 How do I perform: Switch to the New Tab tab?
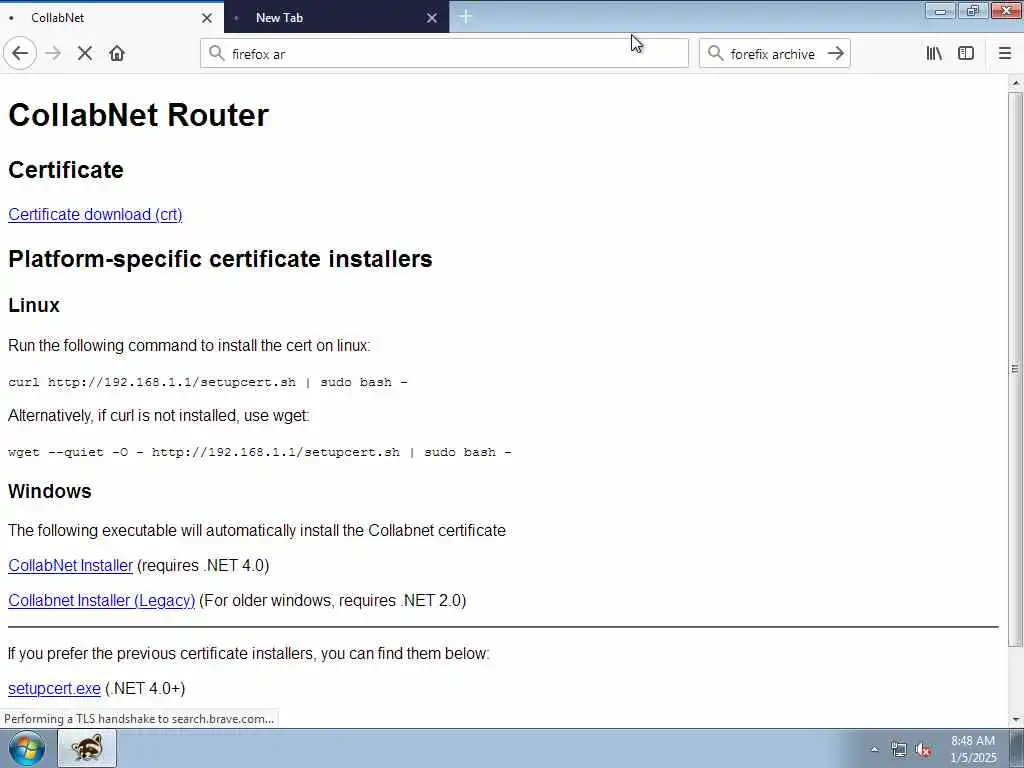336,18
